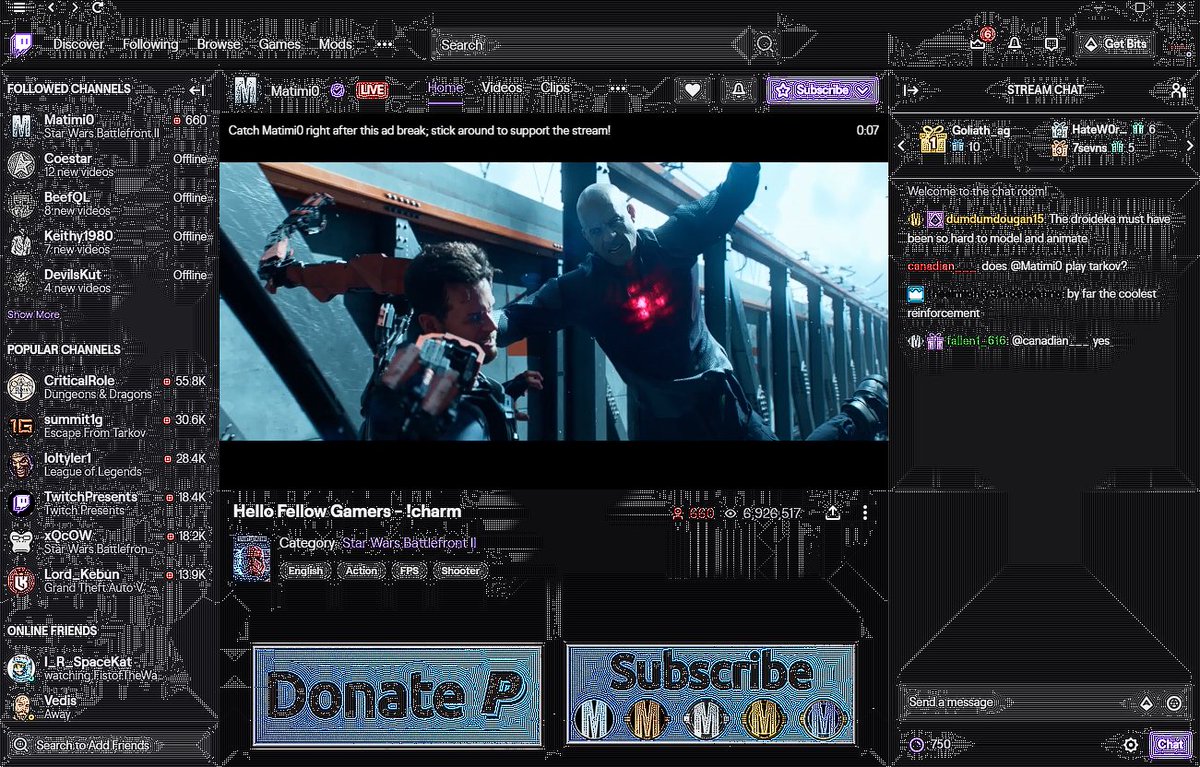The width and height of the screenshot is (1200, 767).
Task: Open the Keithy1980 channel
Action: [x=108, y=243]
